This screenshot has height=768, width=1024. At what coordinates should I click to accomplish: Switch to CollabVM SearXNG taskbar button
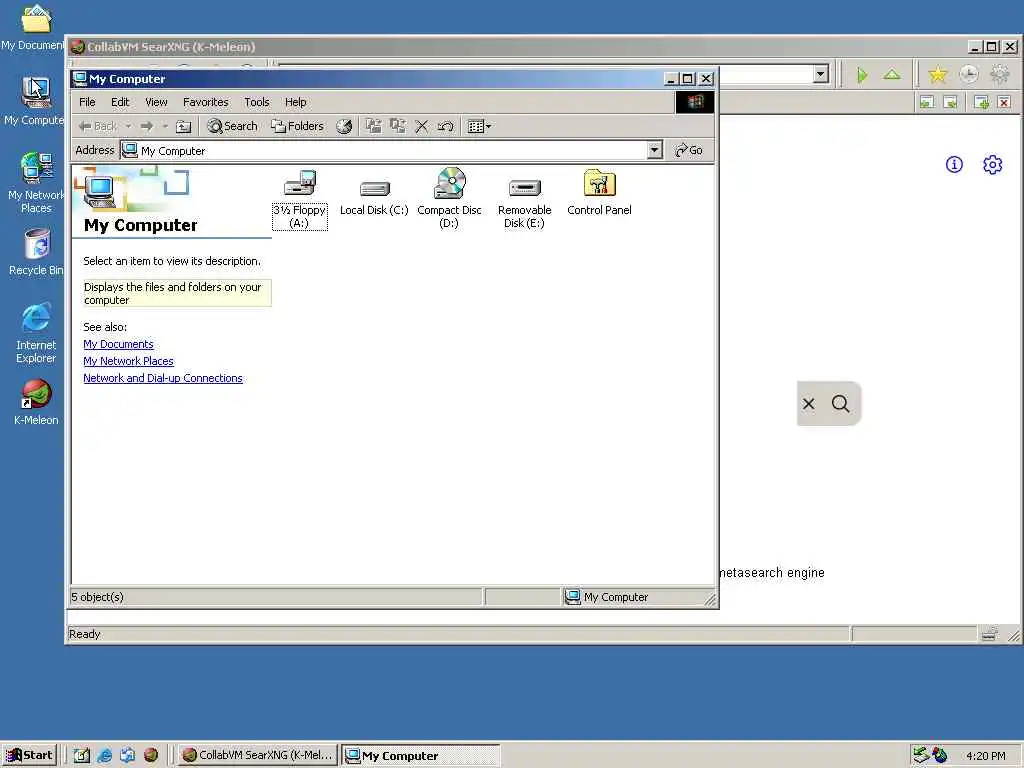click(258, 756)
